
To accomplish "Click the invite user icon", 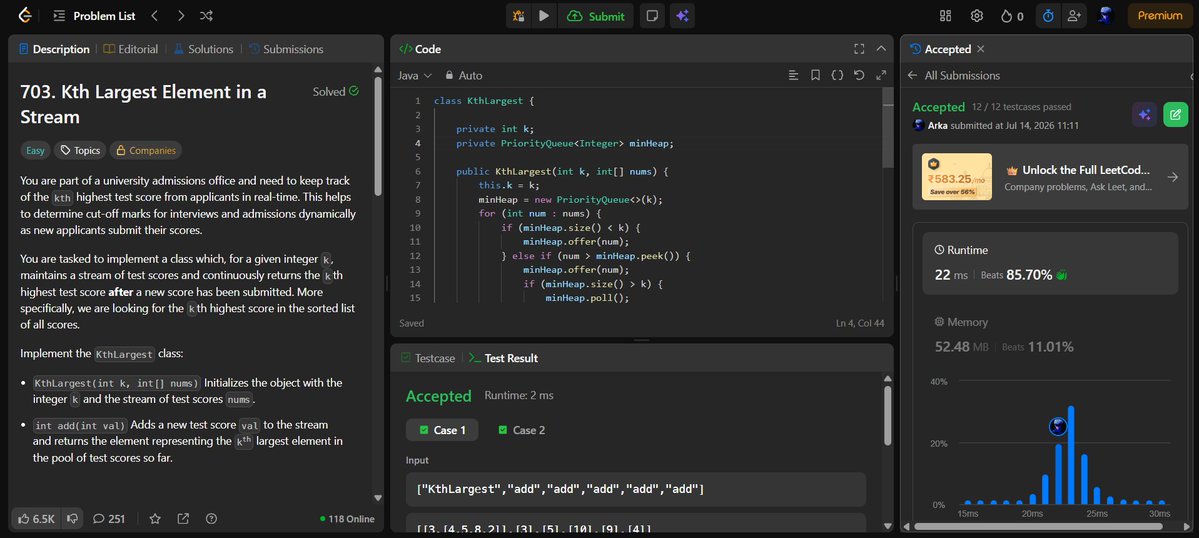I will (x=1074, y=15).
